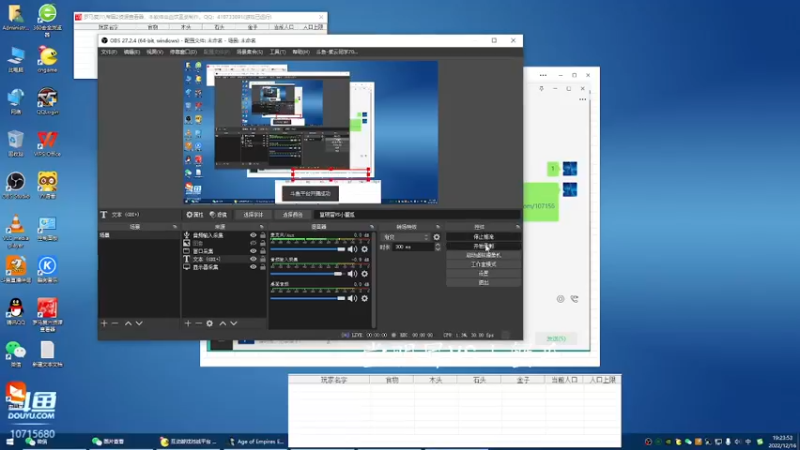800x450 pixels.
Task: Toggle lock on display capture source
Action: tap(263, 267)
